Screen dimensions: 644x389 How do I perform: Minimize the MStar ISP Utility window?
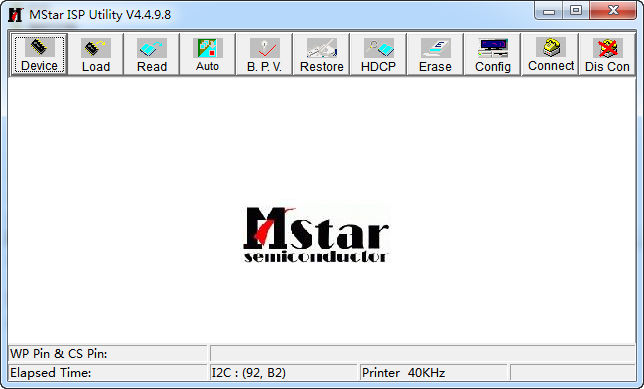[x=549, y=11]
